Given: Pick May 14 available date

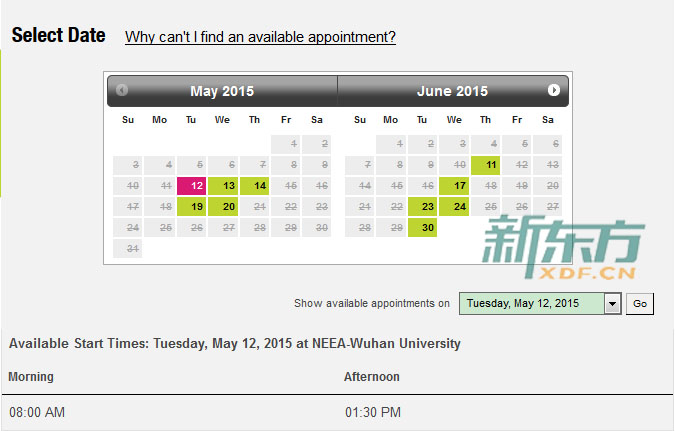Looking at the screenshot, I should (x=254, y=186).
